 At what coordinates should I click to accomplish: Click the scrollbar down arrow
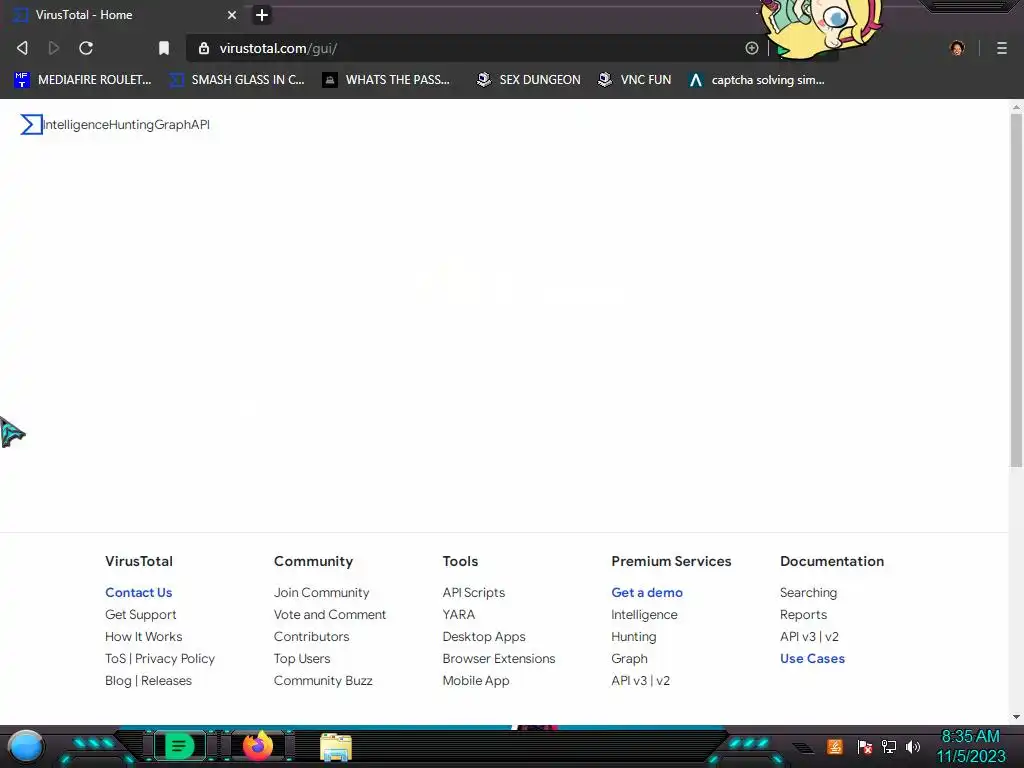click(1016, 716)
